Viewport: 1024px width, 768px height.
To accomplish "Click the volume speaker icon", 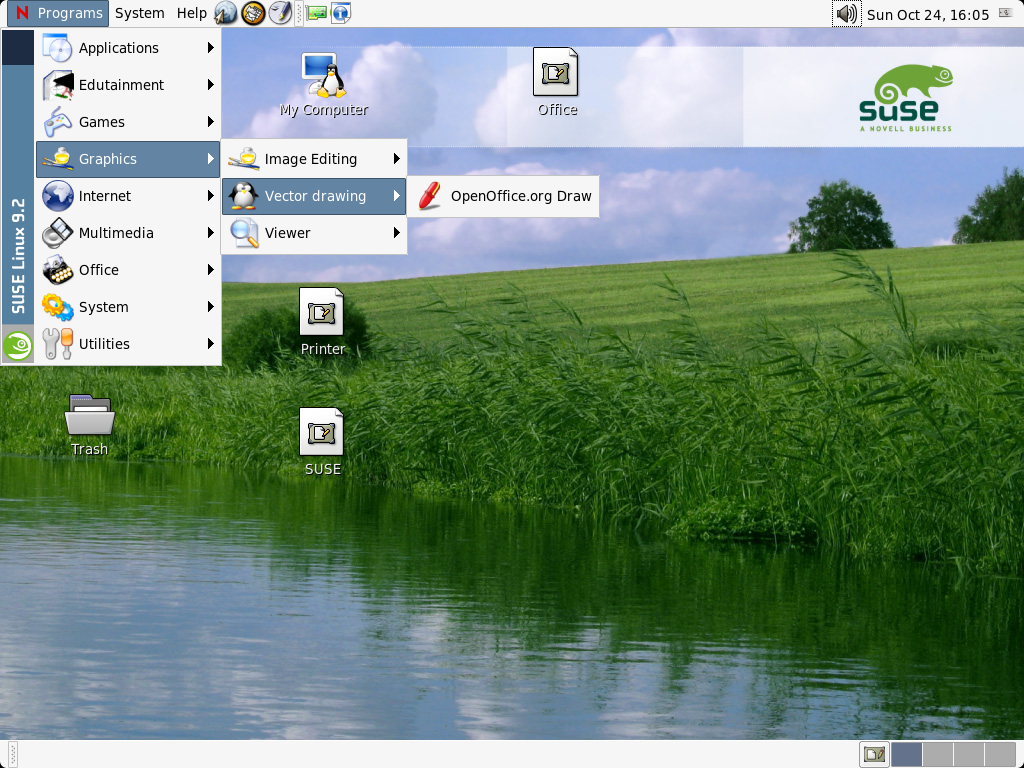I will pos(846,13).
